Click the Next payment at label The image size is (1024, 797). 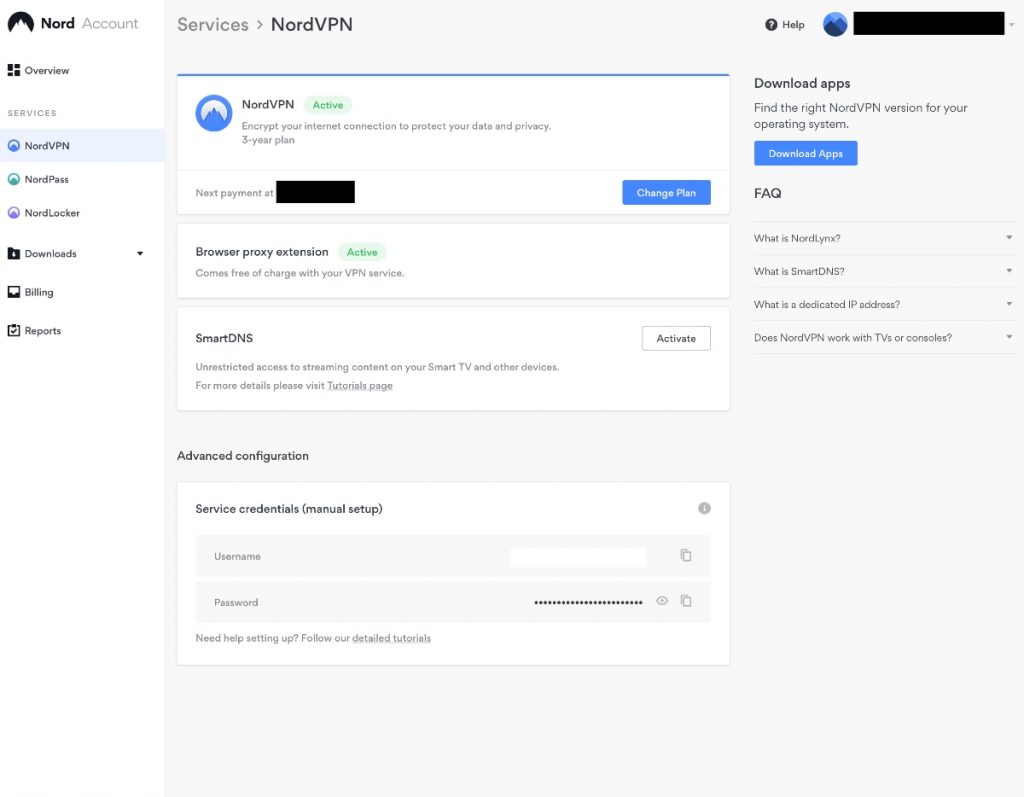234,193
